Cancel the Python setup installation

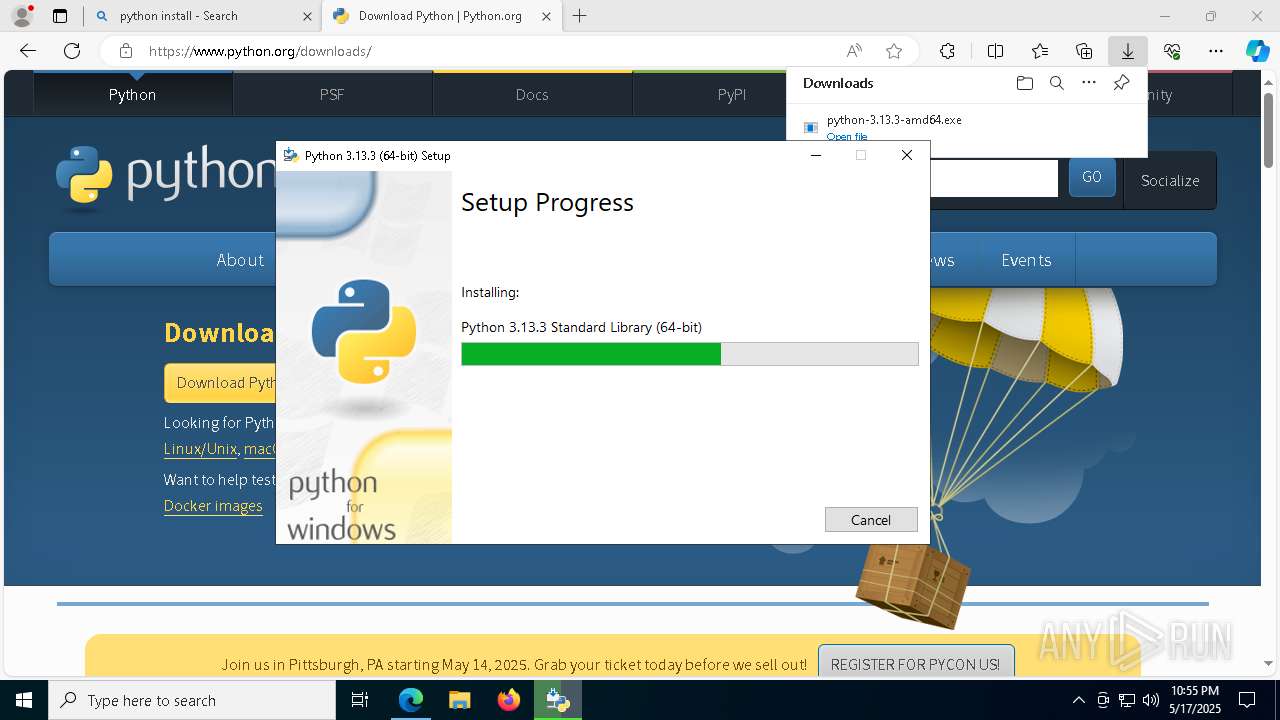coord(871,520)
